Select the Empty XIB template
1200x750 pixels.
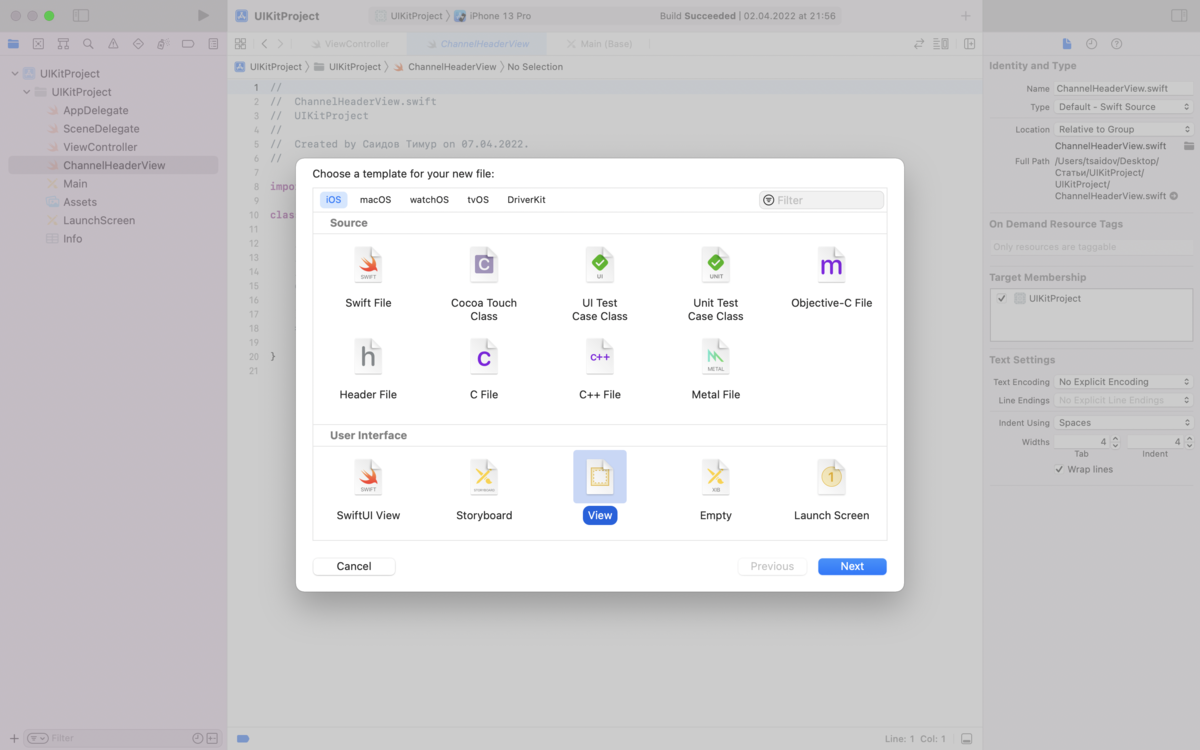(x=716, y=490)
